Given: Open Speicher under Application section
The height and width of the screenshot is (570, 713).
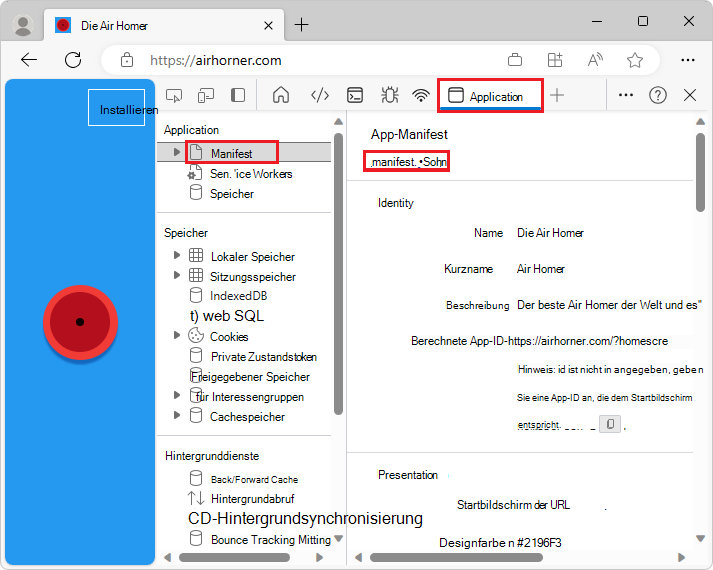Looking at the screenshot, I should (x=221, y=194).
